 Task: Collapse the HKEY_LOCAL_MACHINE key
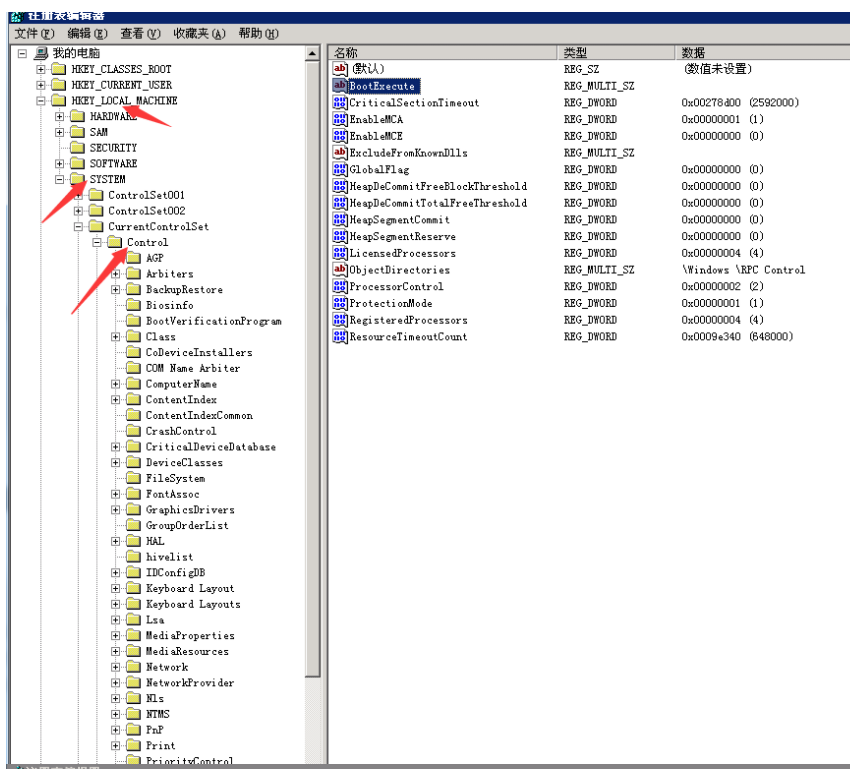click(41, 101)
